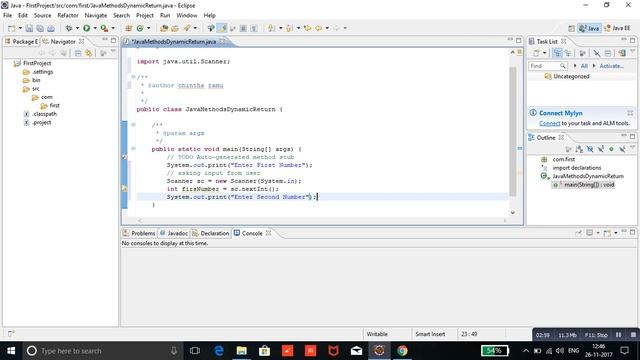Click the editor vertical scrollbar

coord(513,131)
